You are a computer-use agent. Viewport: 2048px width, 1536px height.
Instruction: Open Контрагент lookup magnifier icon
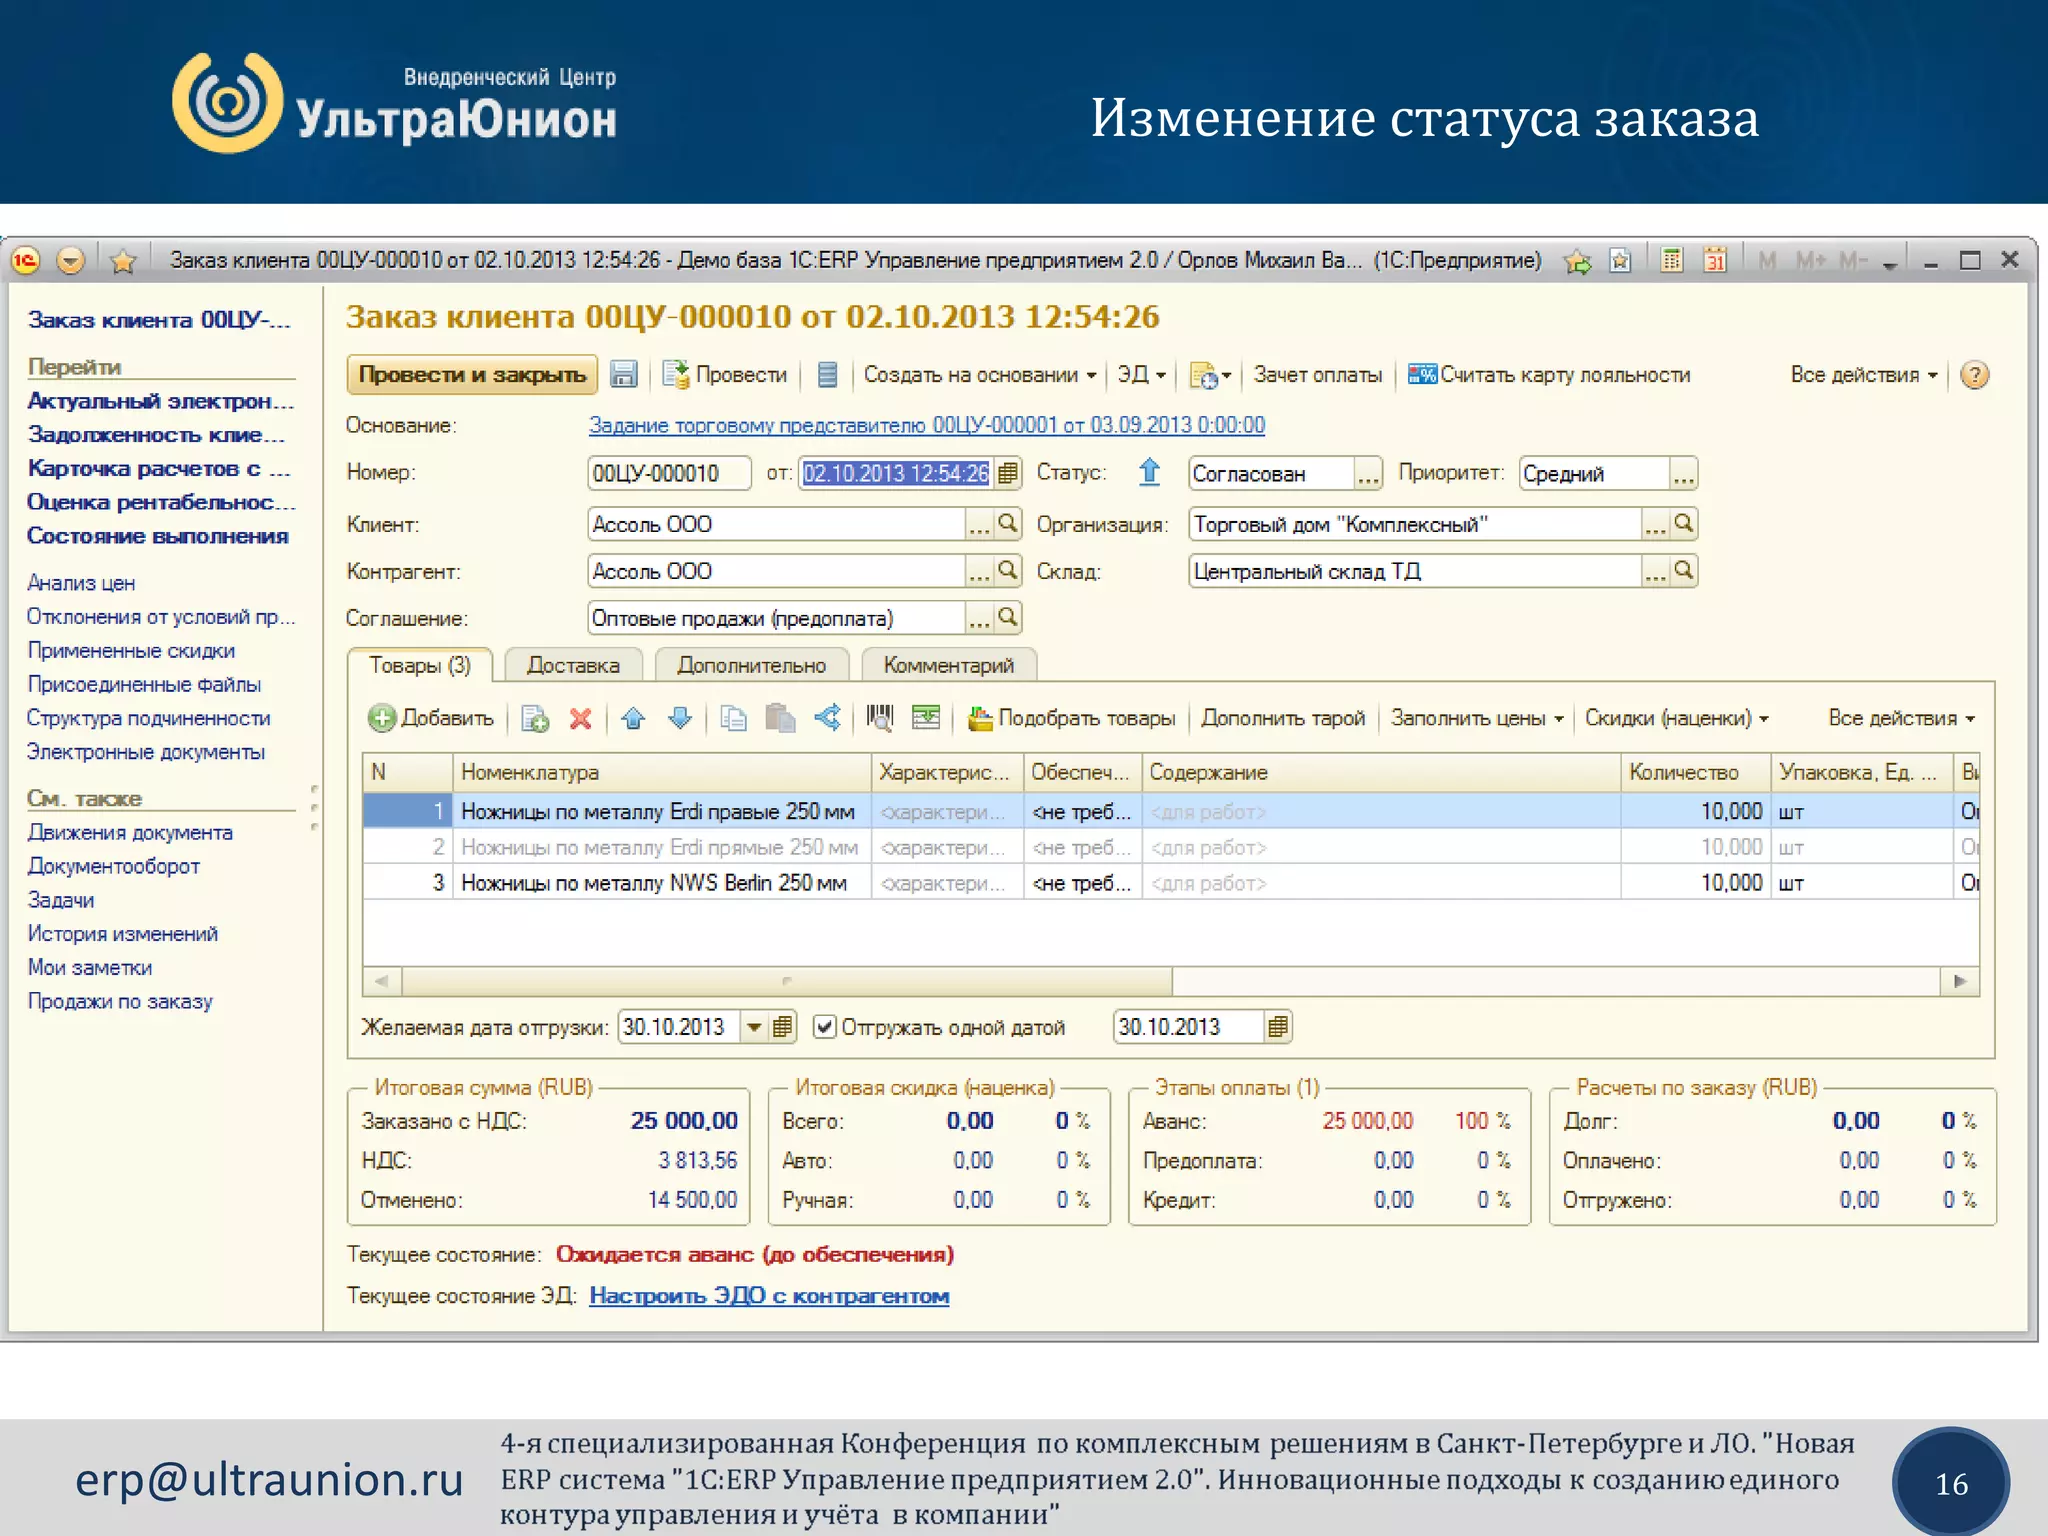pos(1008,570)
